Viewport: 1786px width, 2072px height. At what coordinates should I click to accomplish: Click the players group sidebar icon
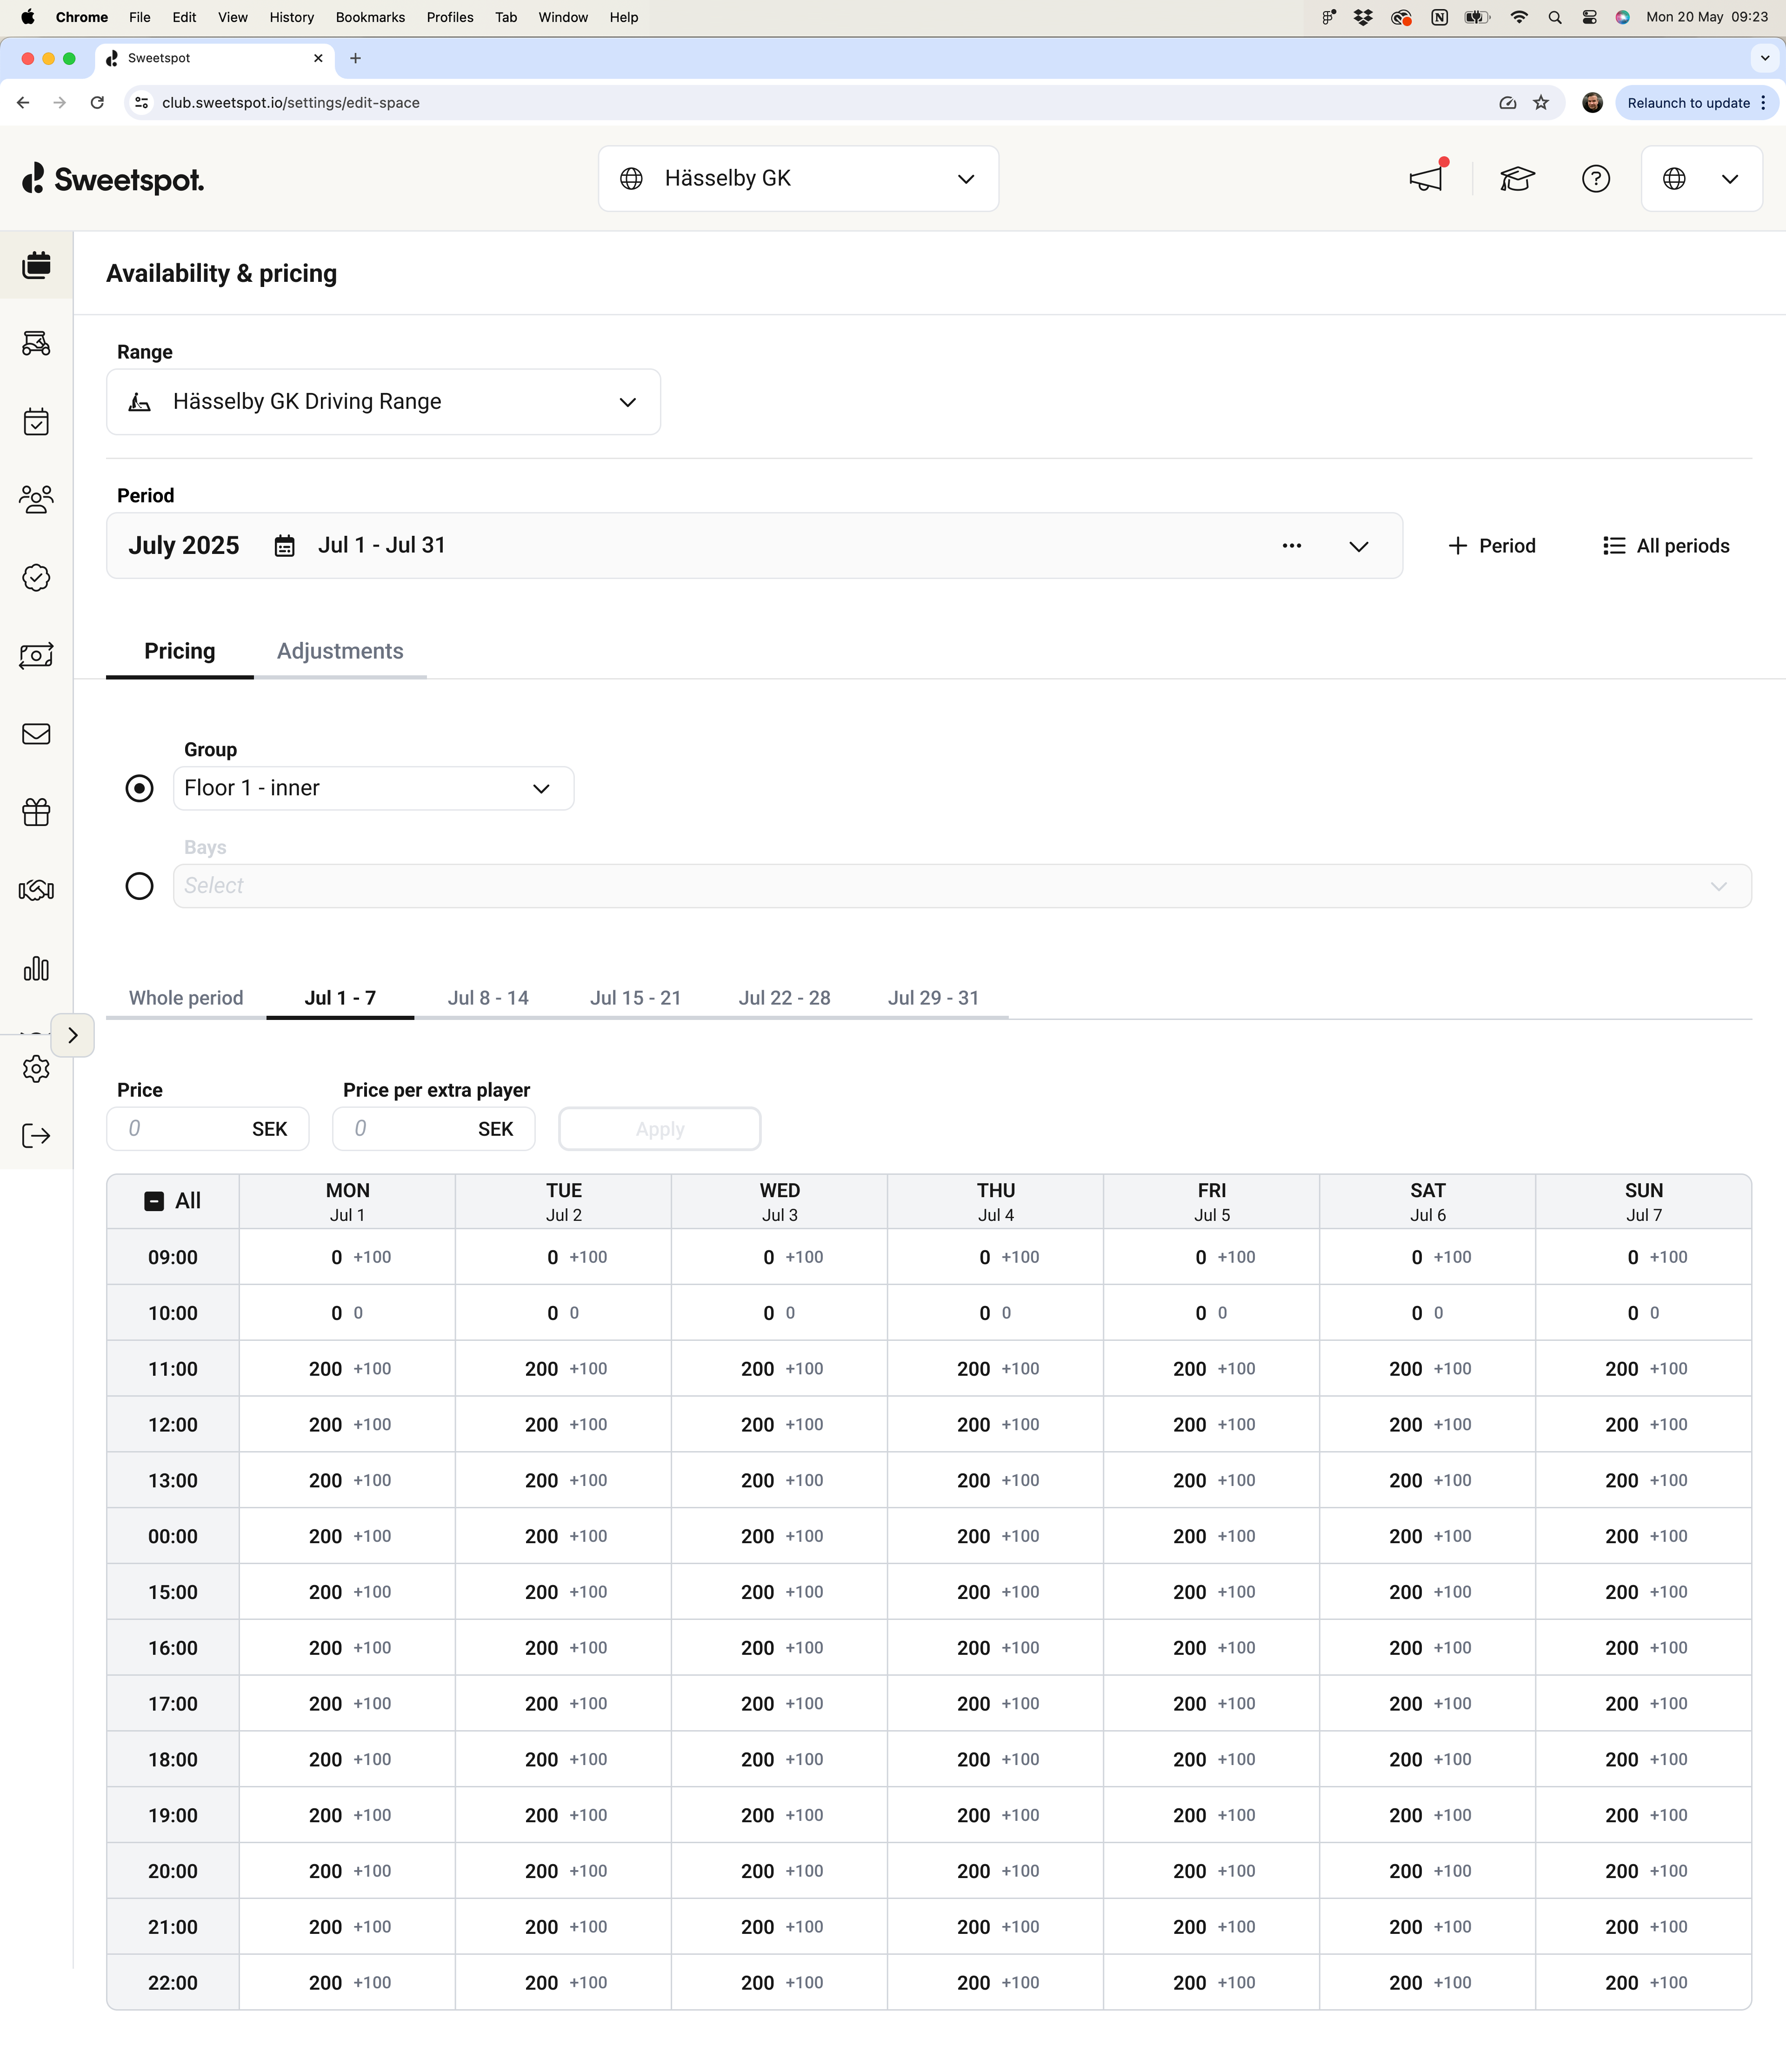(36, 499)
